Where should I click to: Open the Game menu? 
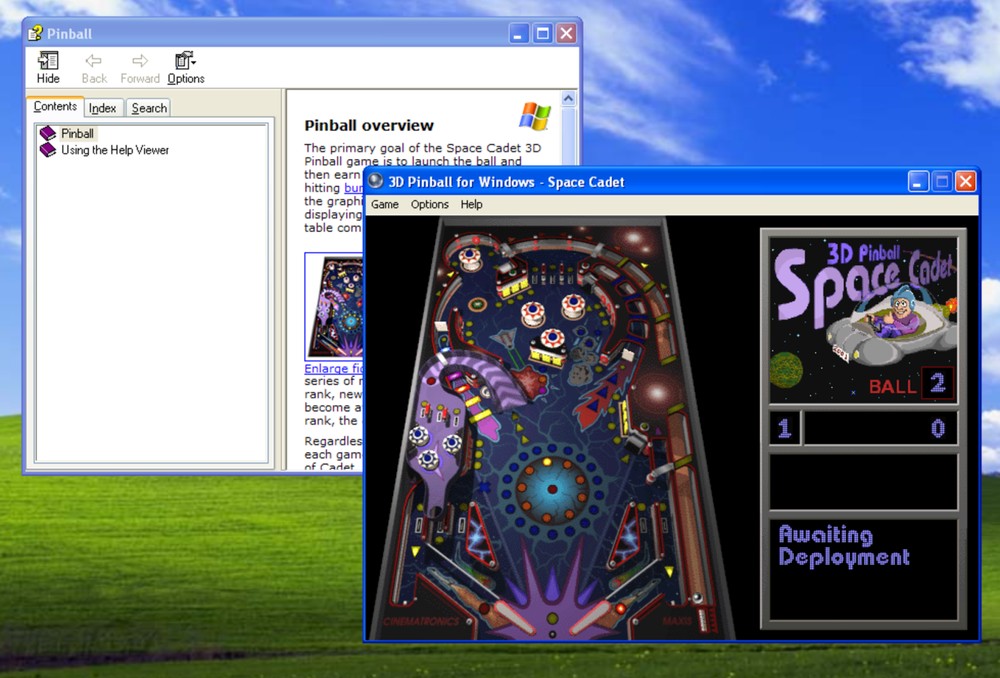(384, 204)
